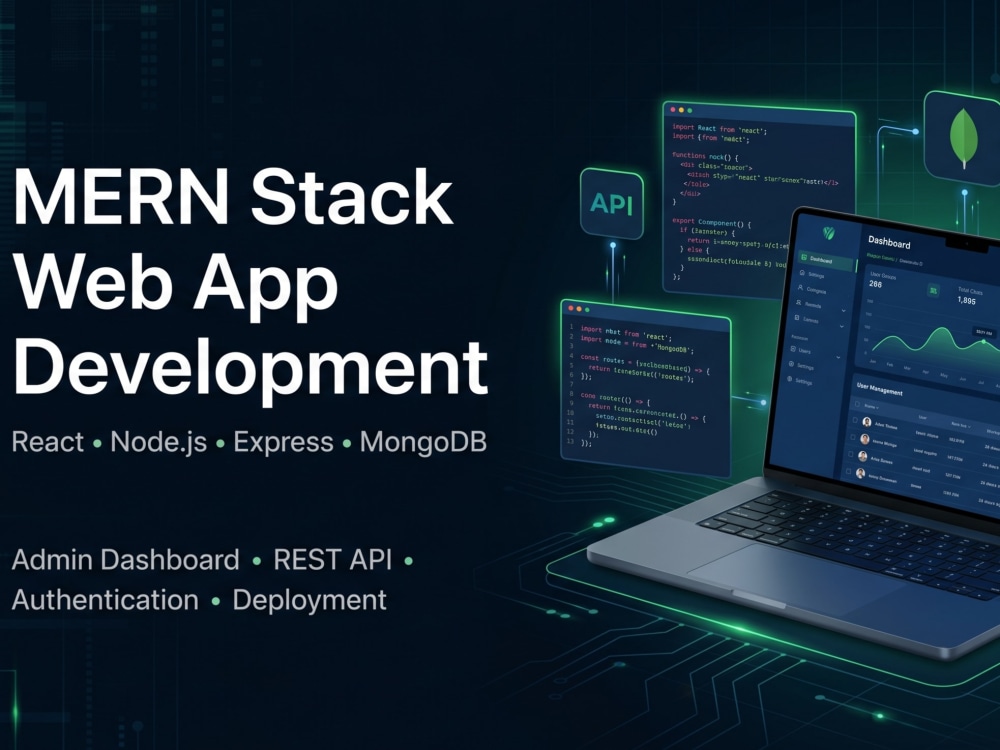Click the "User Management" section heading
This screenshot has width=1000, height=750.
point(879,388)
